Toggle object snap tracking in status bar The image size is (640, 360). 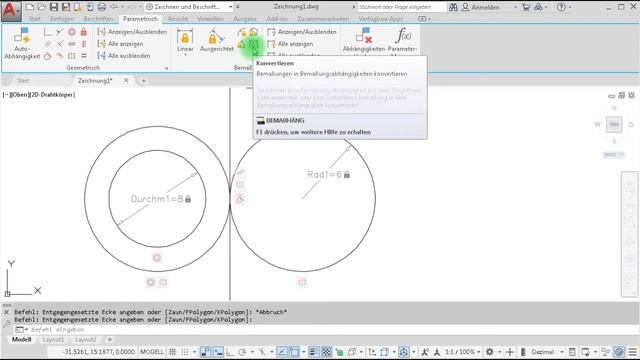pyautogui.click(x=282, y=352)
